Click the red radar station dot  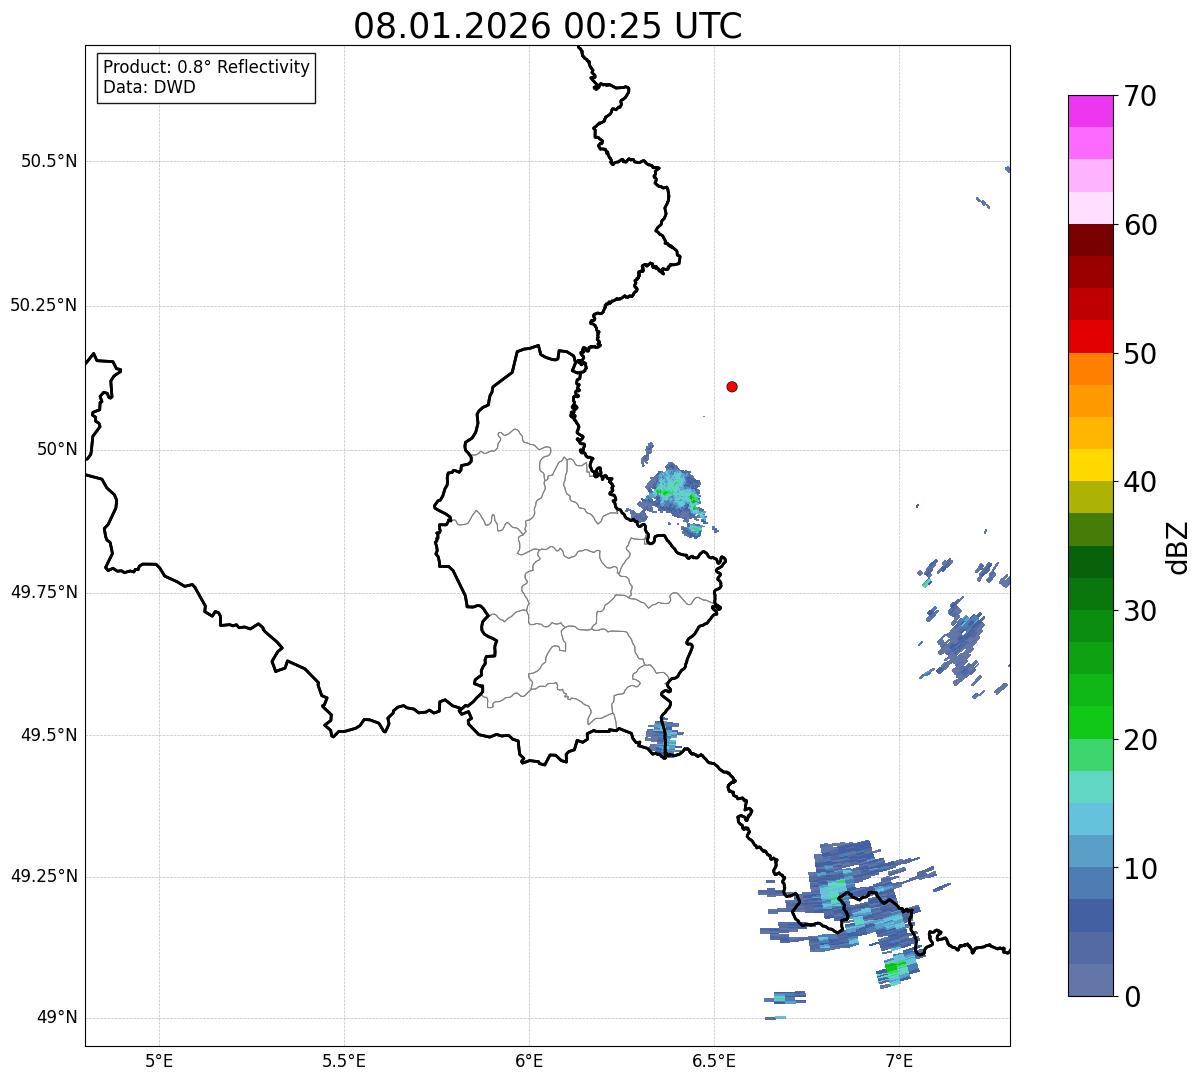click(x=732, y=386)
